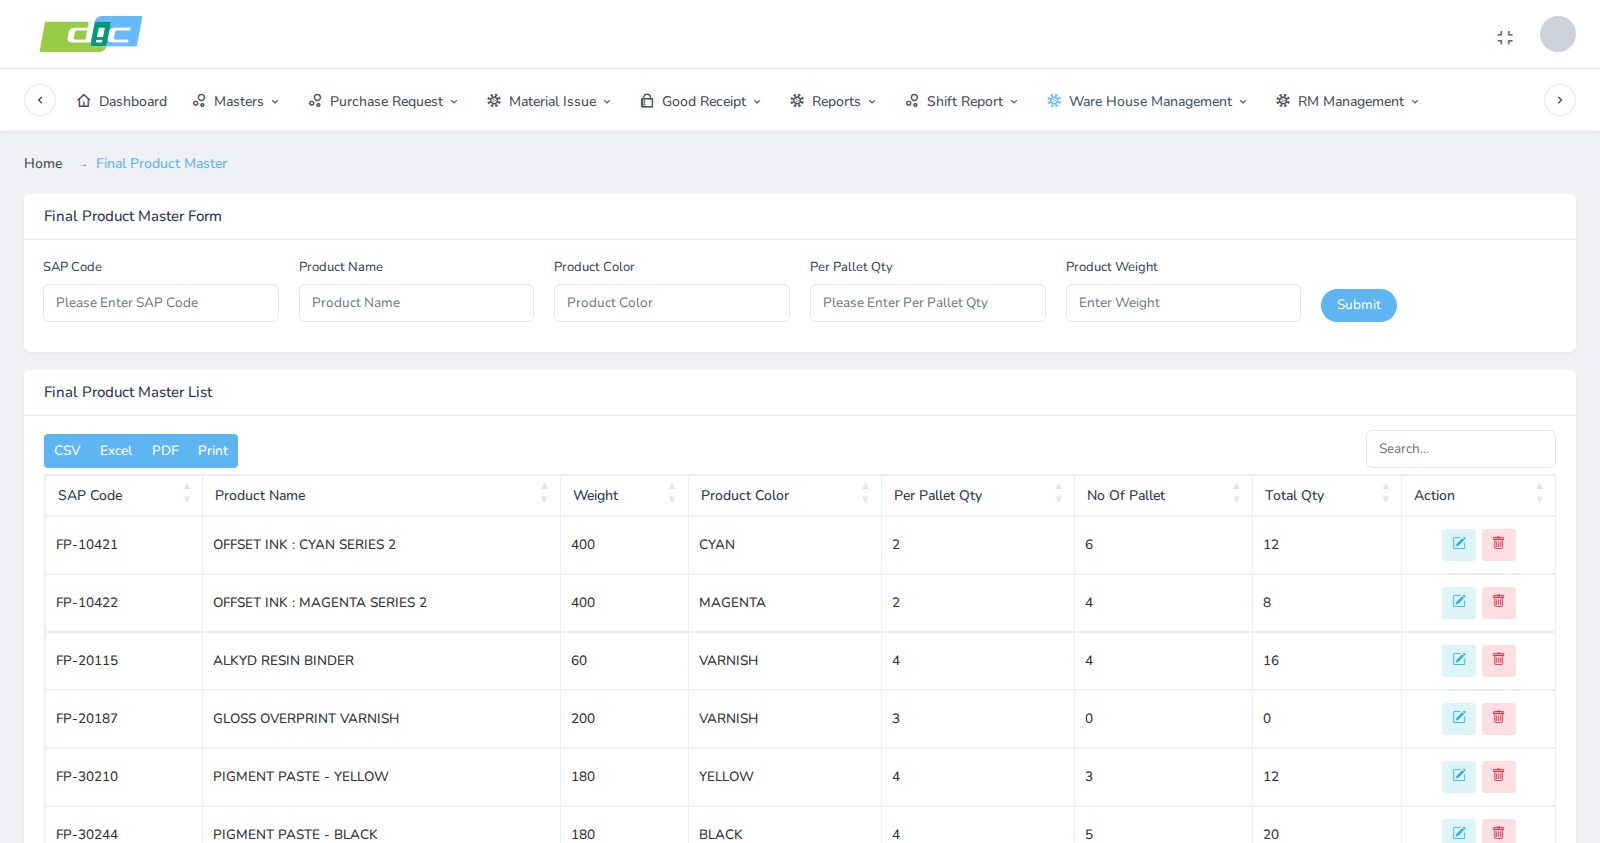This screenshot has width=1600, height=843.
Task: Open the Purchase Request menu
Action: point(383,101)
